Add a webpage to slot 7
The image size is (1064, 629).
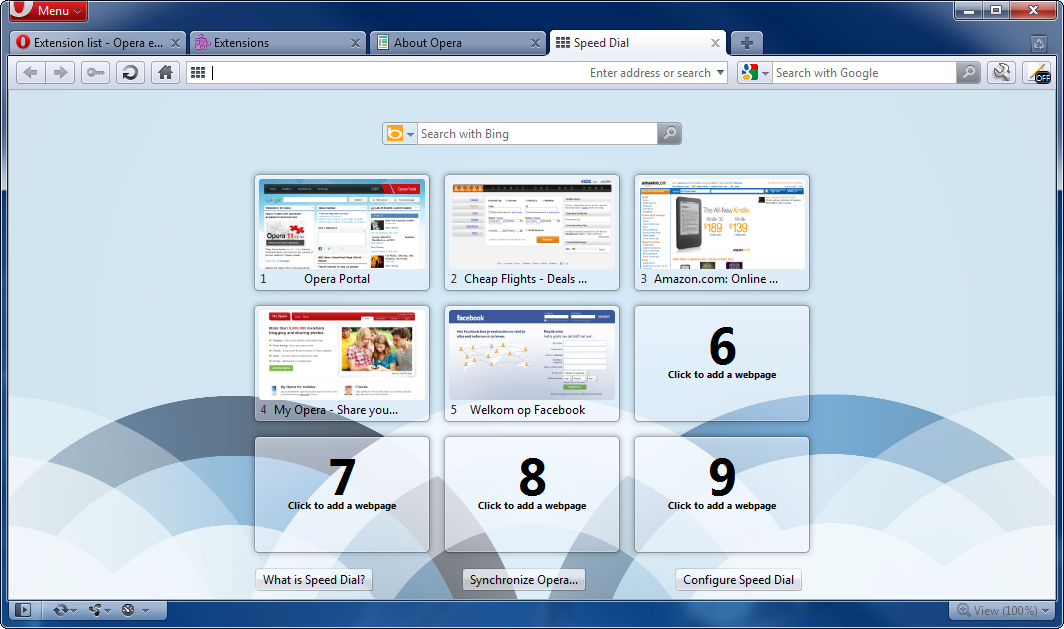click(342, 495)
